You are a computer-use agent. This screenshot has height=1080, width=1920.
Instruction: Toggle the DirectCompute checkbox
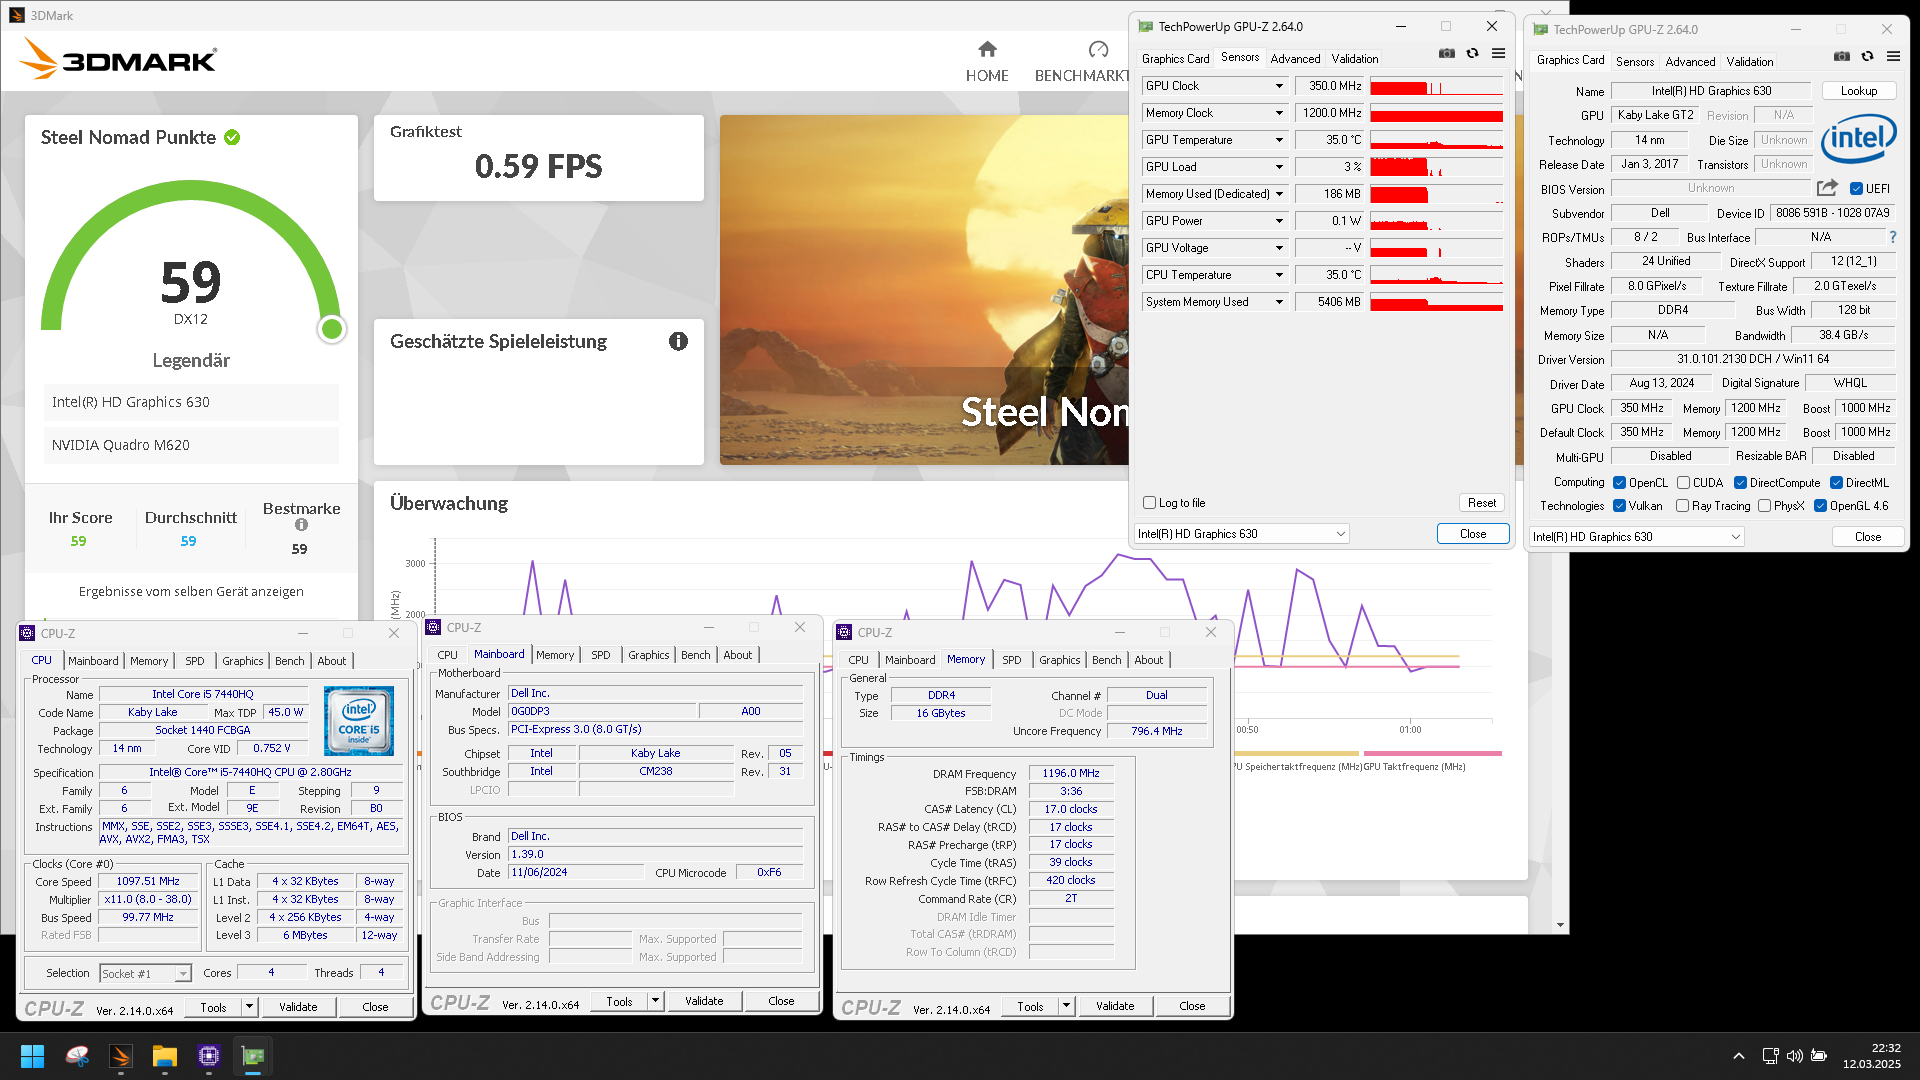(1740, 483)
